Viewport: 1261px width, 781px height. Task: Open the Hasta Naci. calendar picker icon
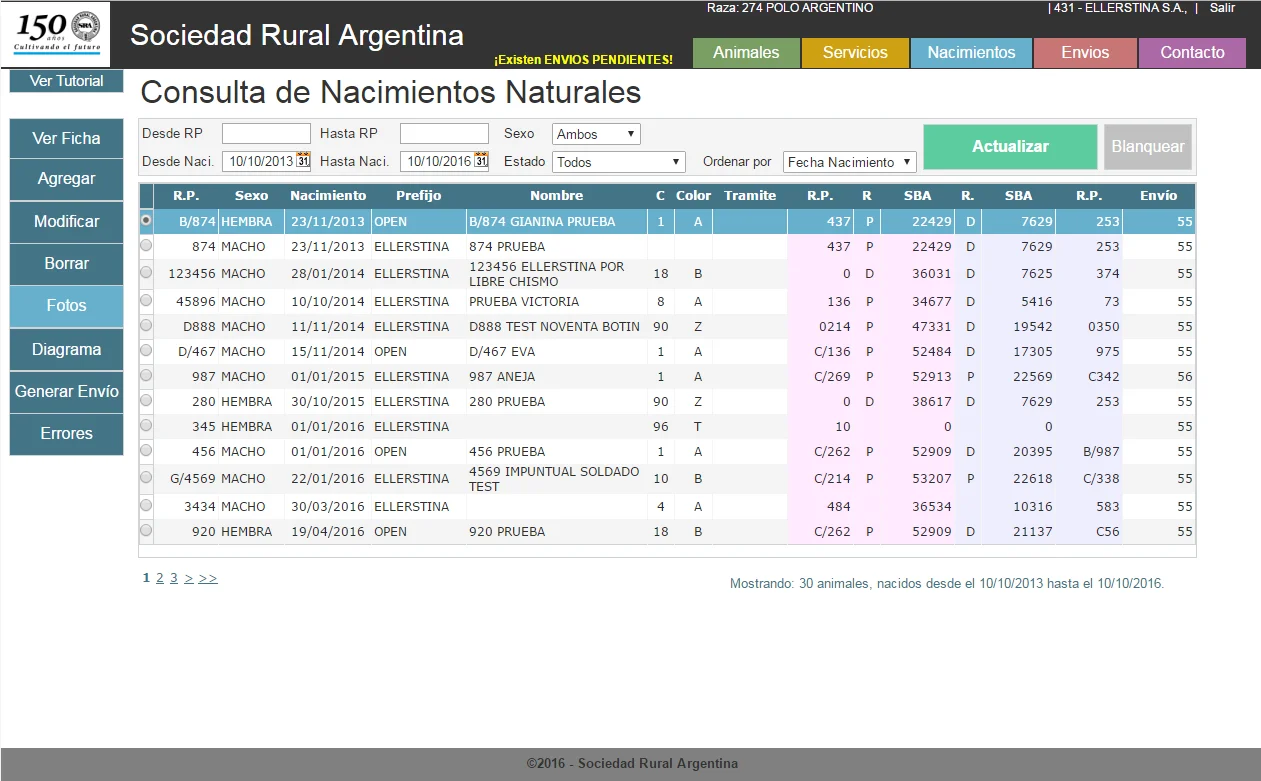tap(481, 161)
